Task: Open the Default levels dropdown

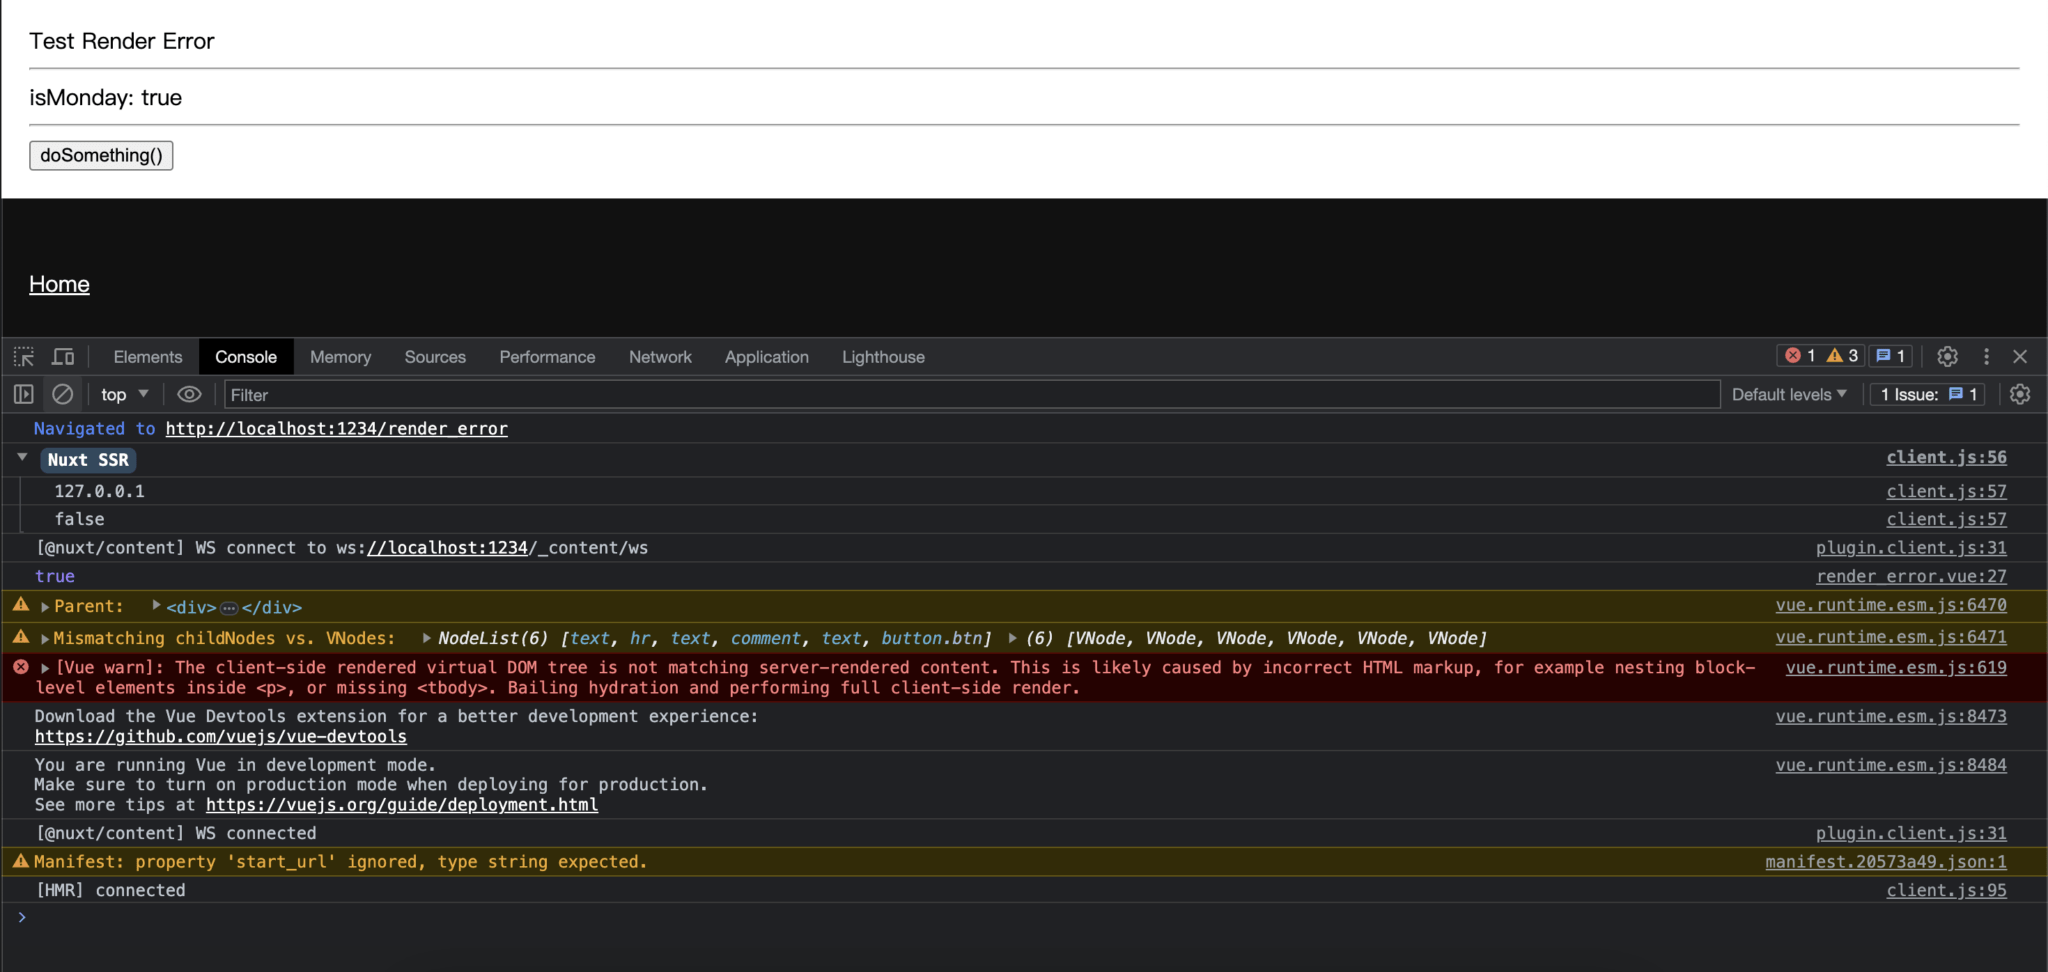Action: click(x=1788, y=395)
